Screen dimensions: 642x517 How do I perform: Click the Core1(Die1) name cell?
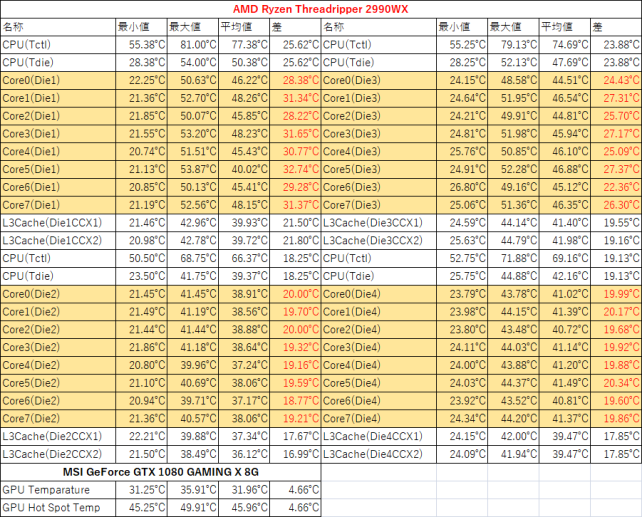(x=58, y=98)
